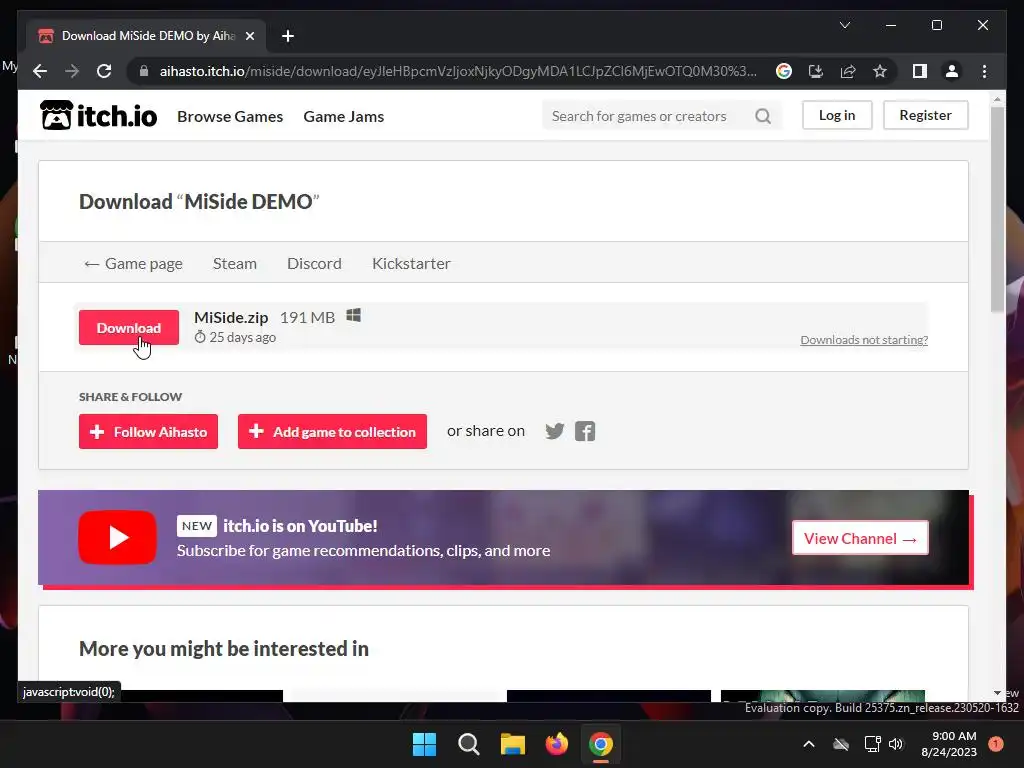Viewport: 1024px width, 768px height.
Task: Open File Explorer from taskbar
Action: click(x=513, y=744)
